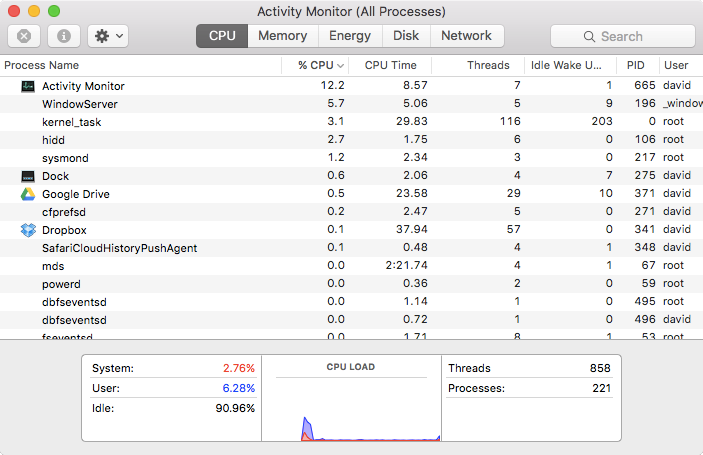Toggle % CPU column sort order
The image size is (703, 455).
click(315, 65)
